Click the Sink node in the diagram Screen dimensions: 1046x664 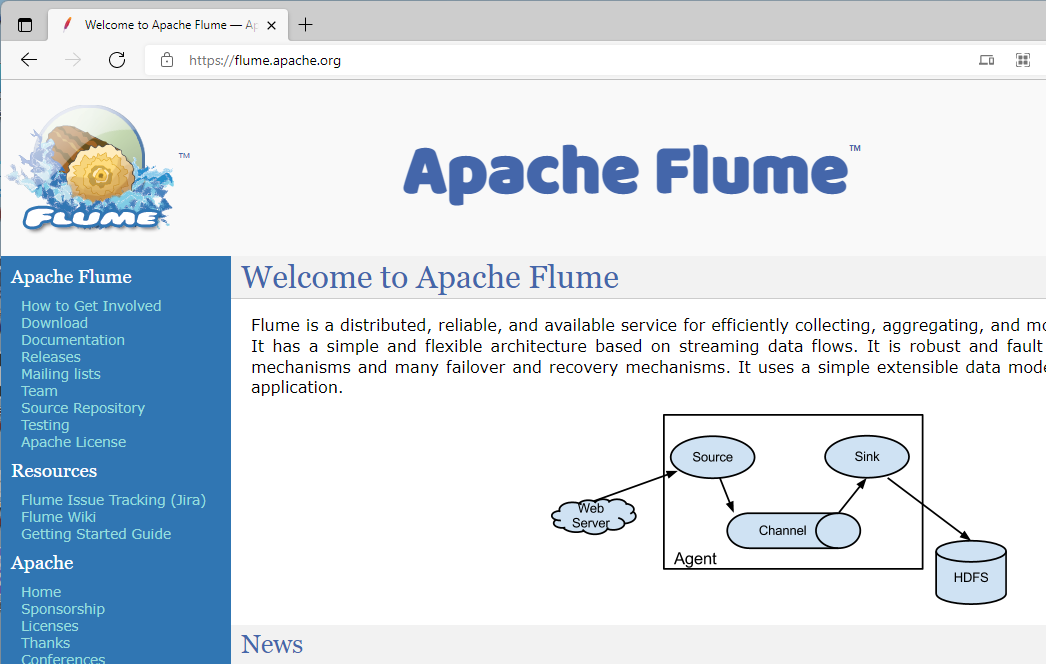coord(867,456)
